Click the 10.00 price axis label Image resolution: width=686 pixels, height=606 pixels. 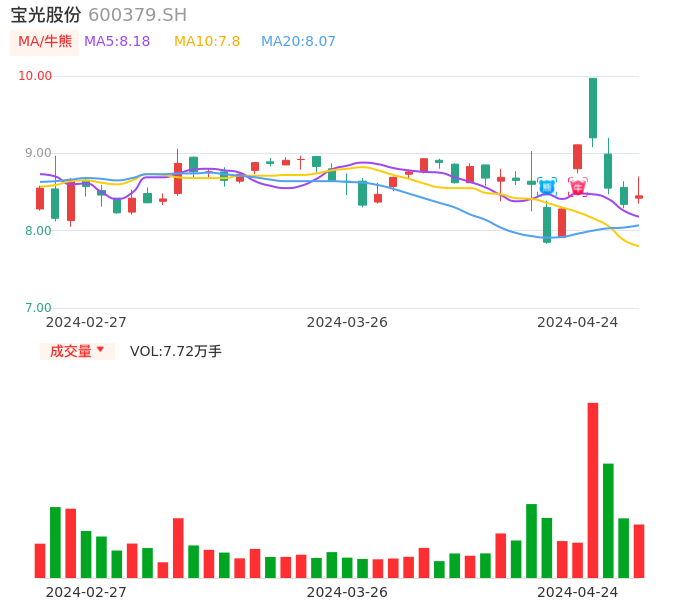pyautogui.click(x=35, y=76)
